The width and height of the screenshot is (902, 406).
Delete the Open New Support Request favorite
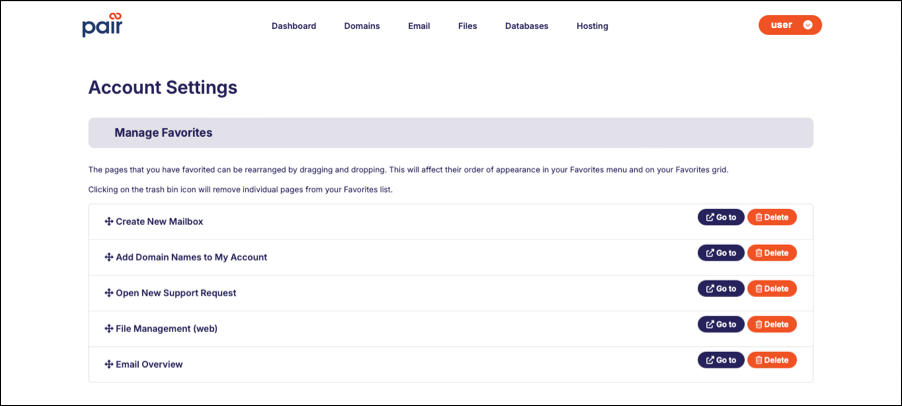pos(771,289)
